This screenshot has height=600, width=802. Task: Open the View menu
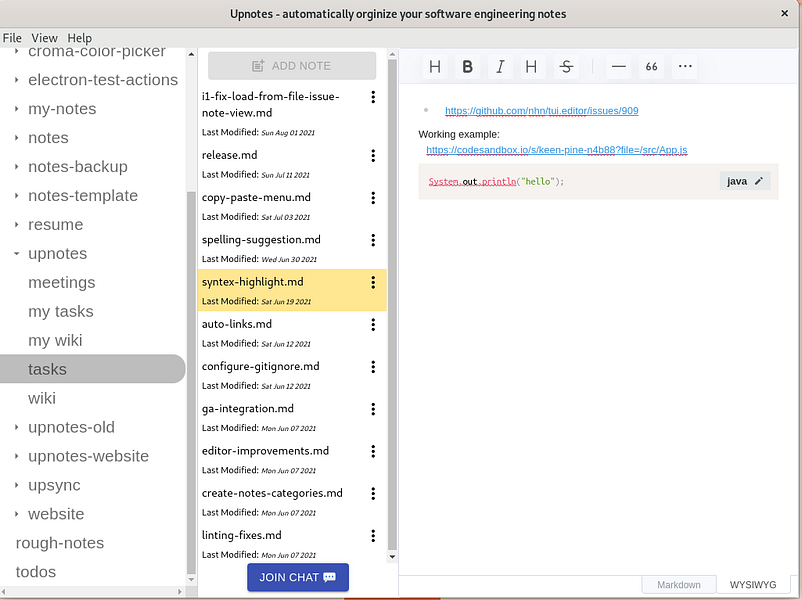(x=44, y=38)
